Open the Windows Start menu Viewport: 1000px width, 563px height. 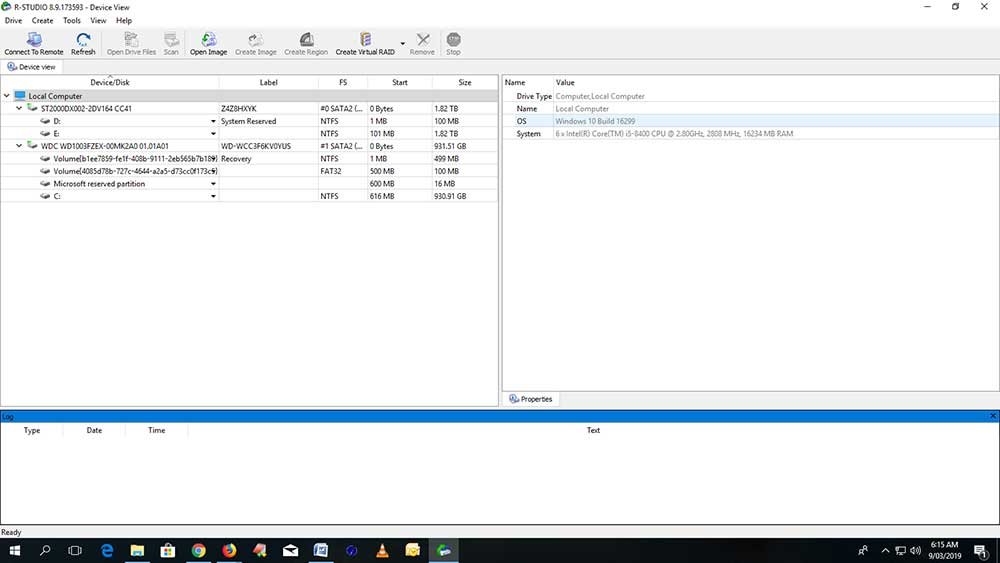click(14, 550)
